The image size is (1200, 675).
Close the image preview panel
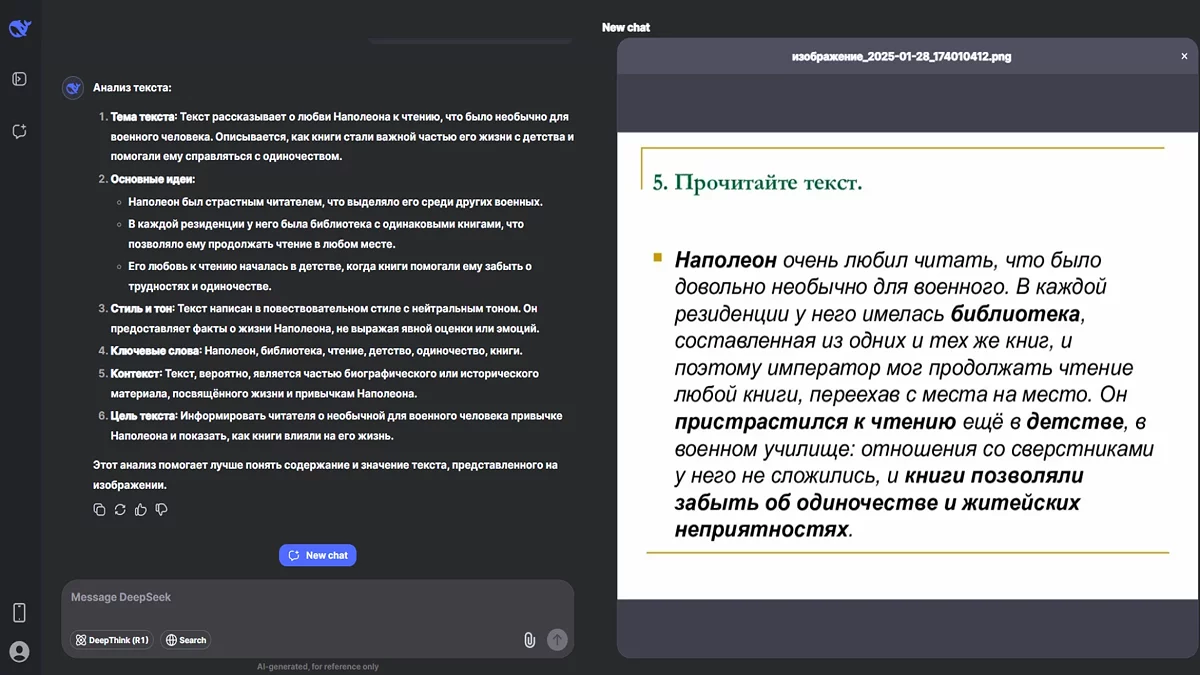[1184, 57]
